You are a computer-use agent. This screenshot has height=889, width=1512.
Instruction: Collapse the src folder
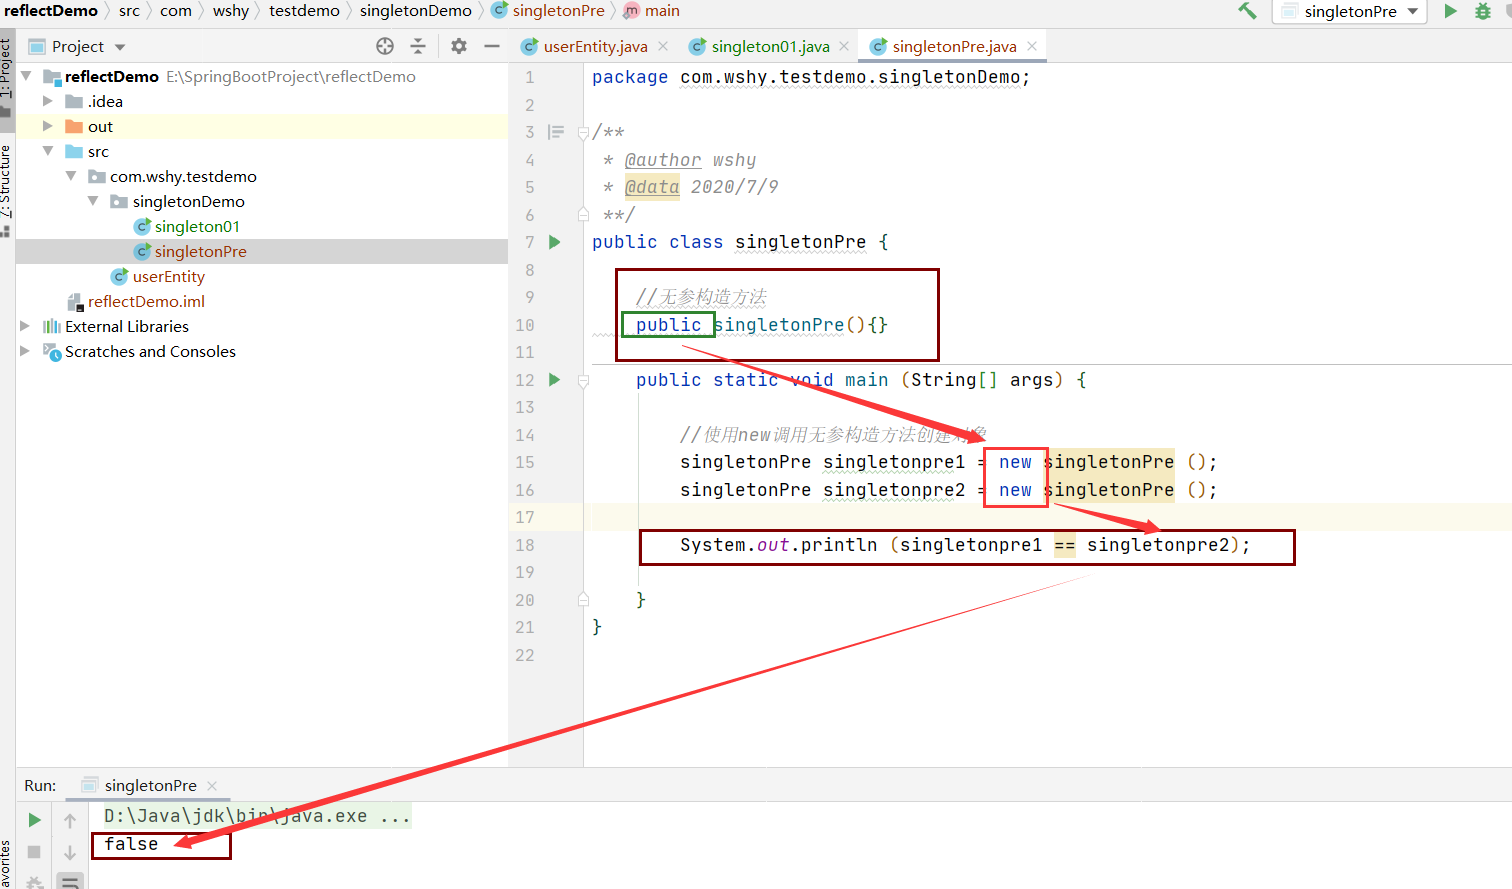coord(47,151)
